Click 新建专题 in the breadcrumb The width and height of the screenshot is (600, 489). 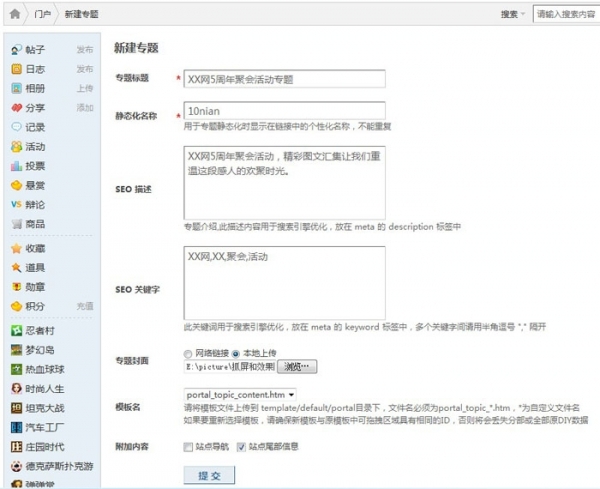82,15
